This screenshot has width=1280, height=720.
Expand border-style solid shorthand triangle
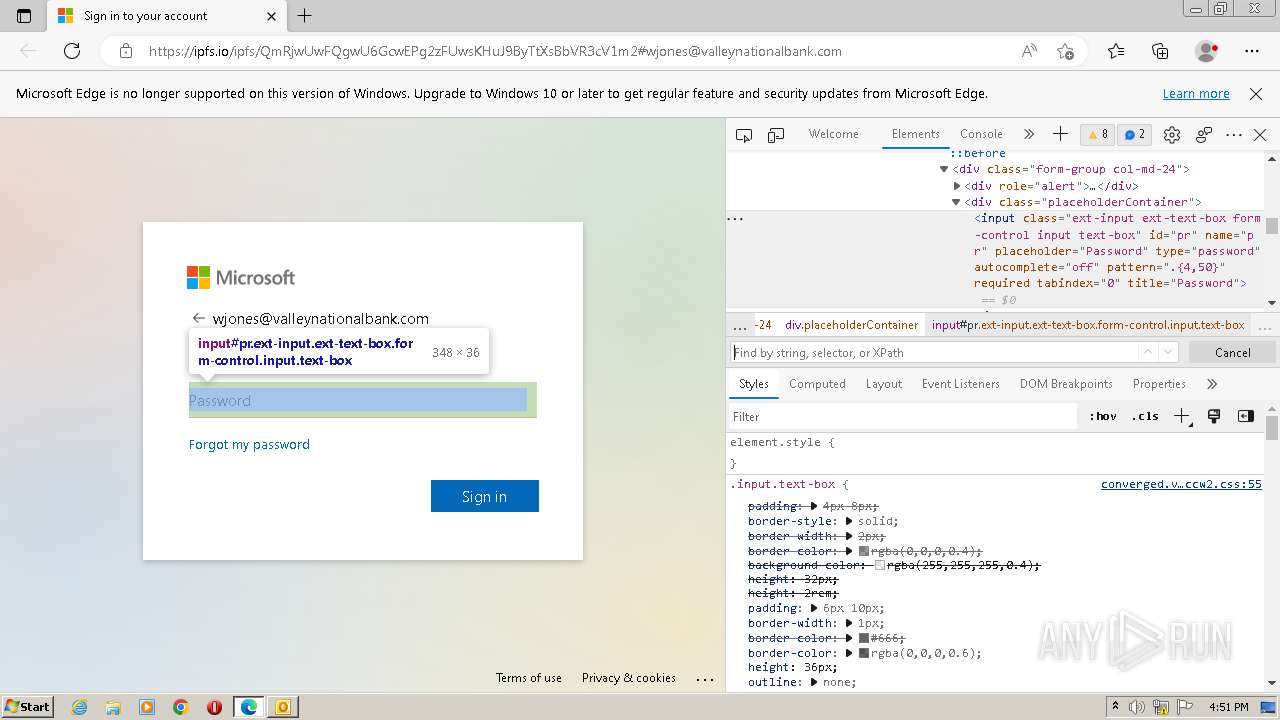(849, 521)
